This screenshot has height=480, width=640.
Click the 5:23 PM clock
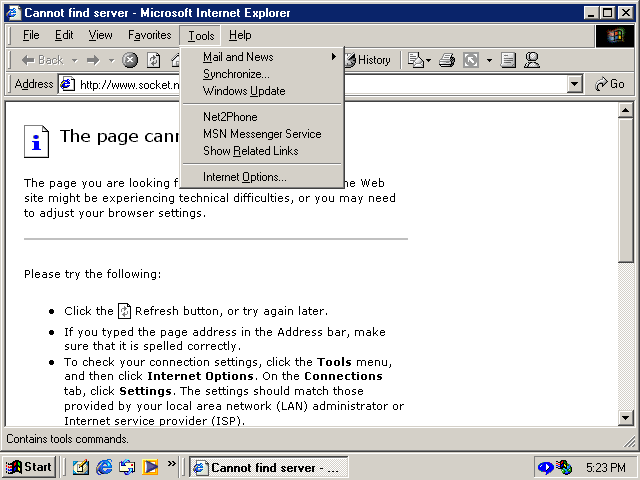(x=606, y=467)
